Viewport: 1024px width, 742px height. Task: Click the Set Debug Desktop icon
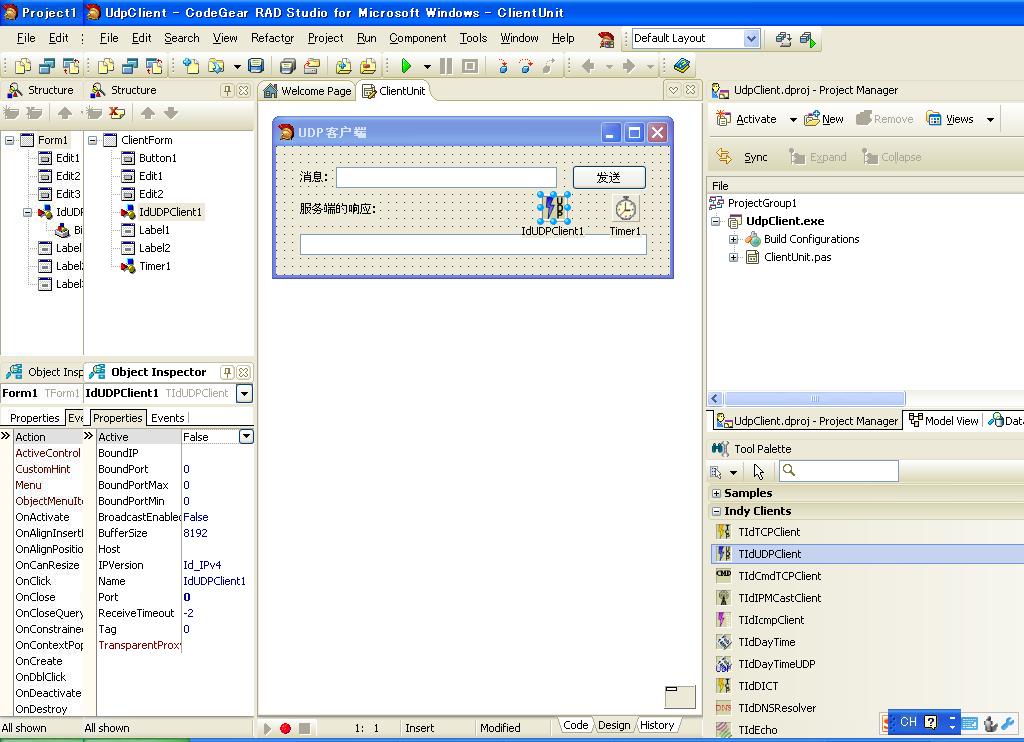808,39
